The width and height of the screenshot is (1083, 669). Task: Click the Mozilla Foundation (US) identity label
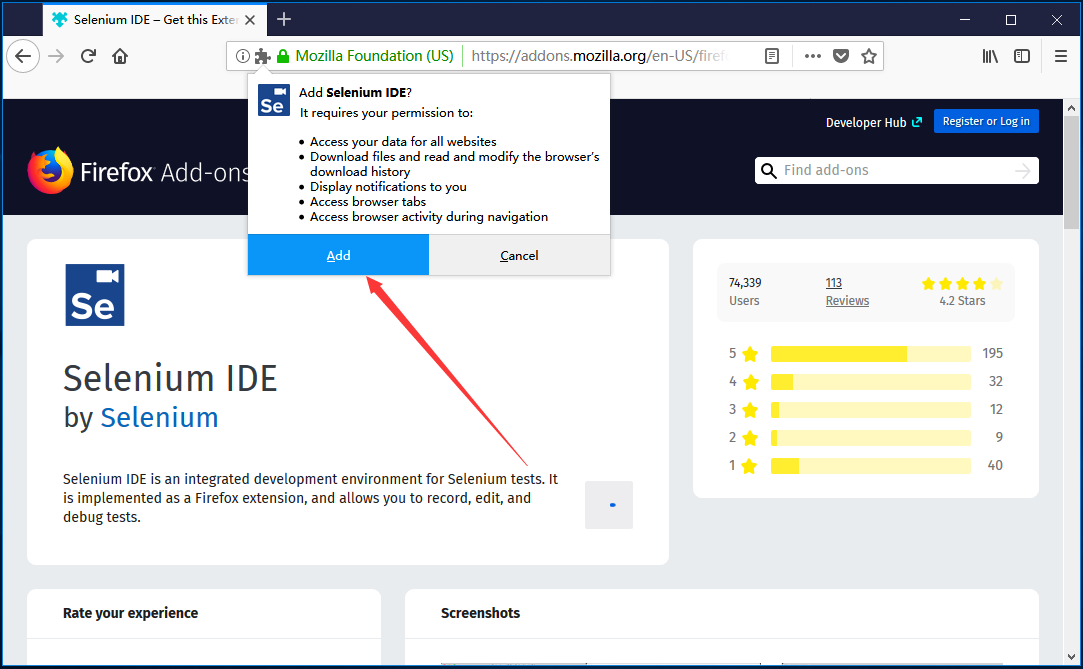tap(374, 56)
